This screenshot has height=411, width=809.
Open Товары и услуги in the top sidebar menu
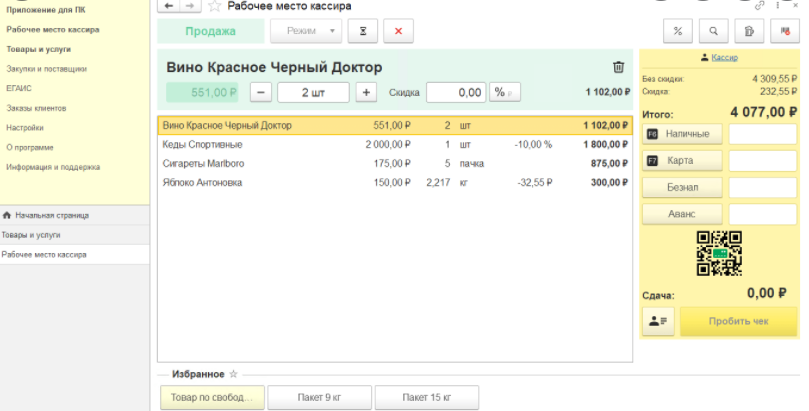point(39,49)
